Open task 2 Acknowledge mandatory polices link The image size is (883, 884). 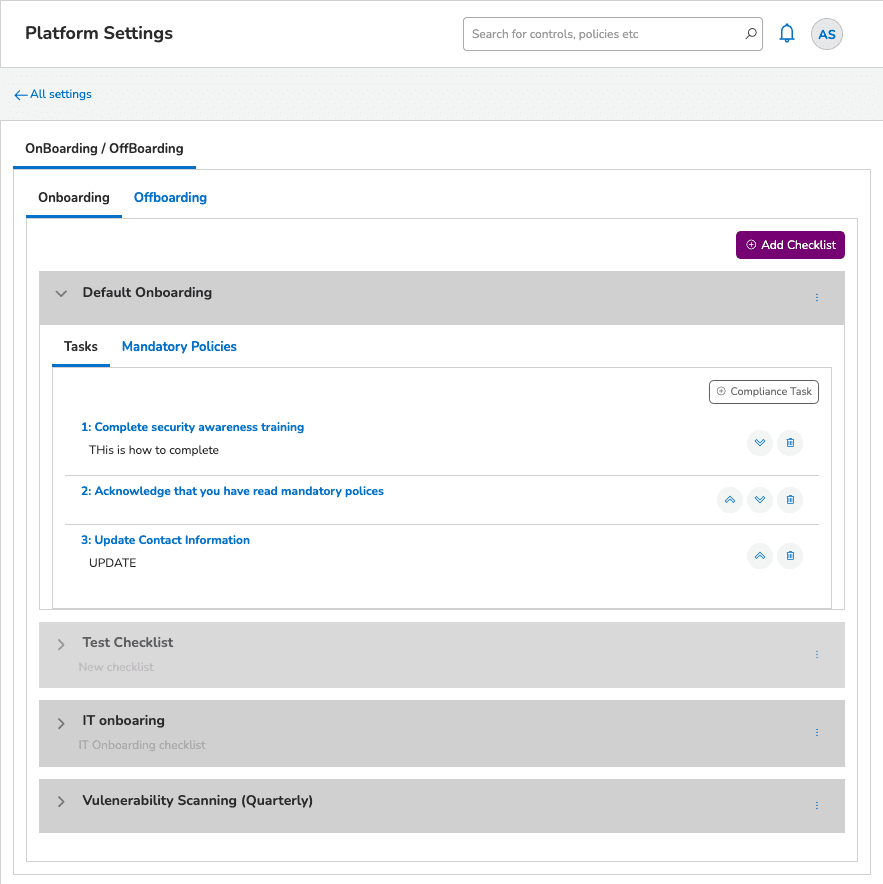232,491
